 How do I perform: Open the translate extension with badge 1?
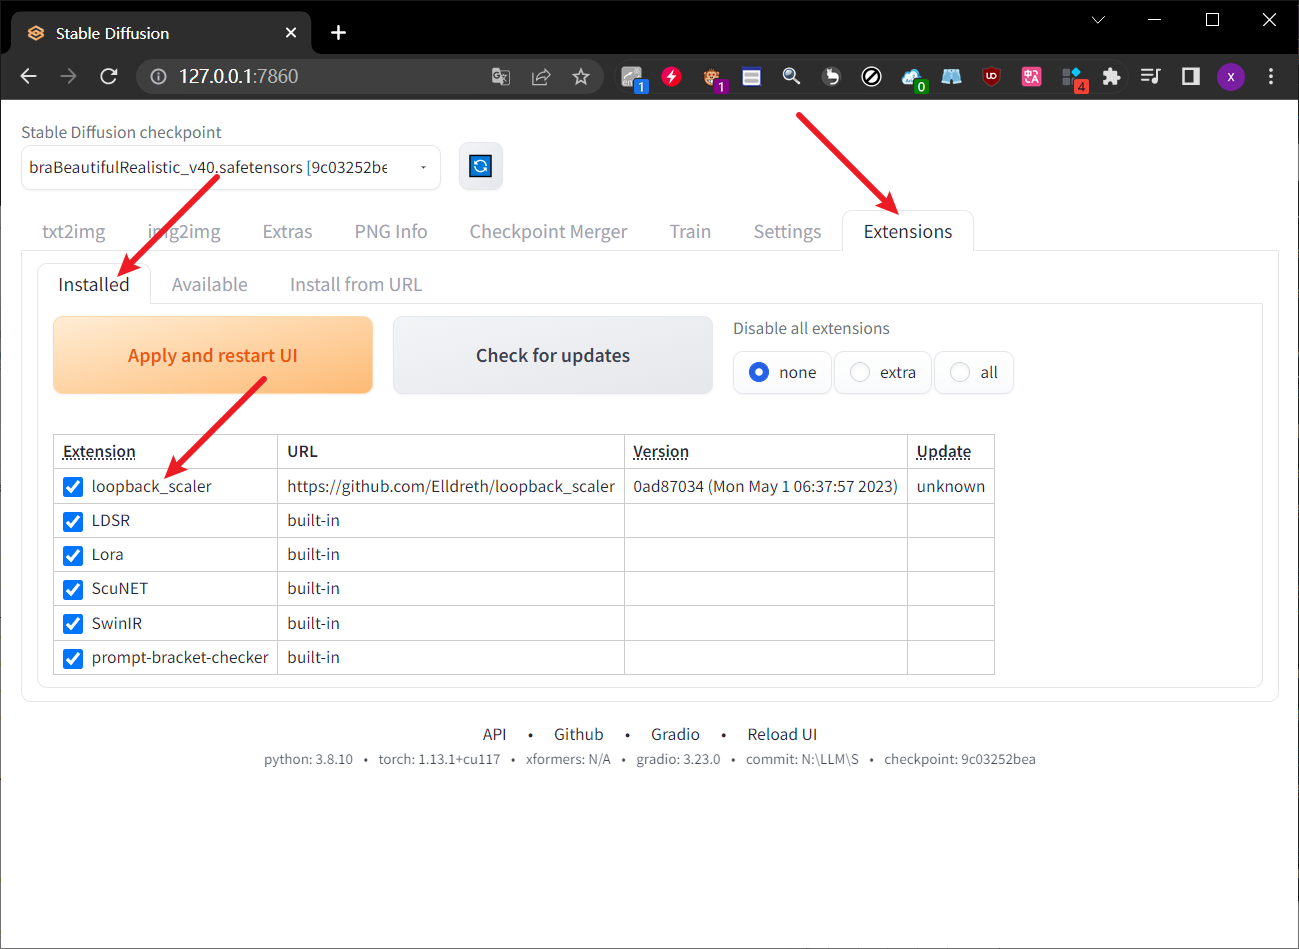(x=633, y=76)
